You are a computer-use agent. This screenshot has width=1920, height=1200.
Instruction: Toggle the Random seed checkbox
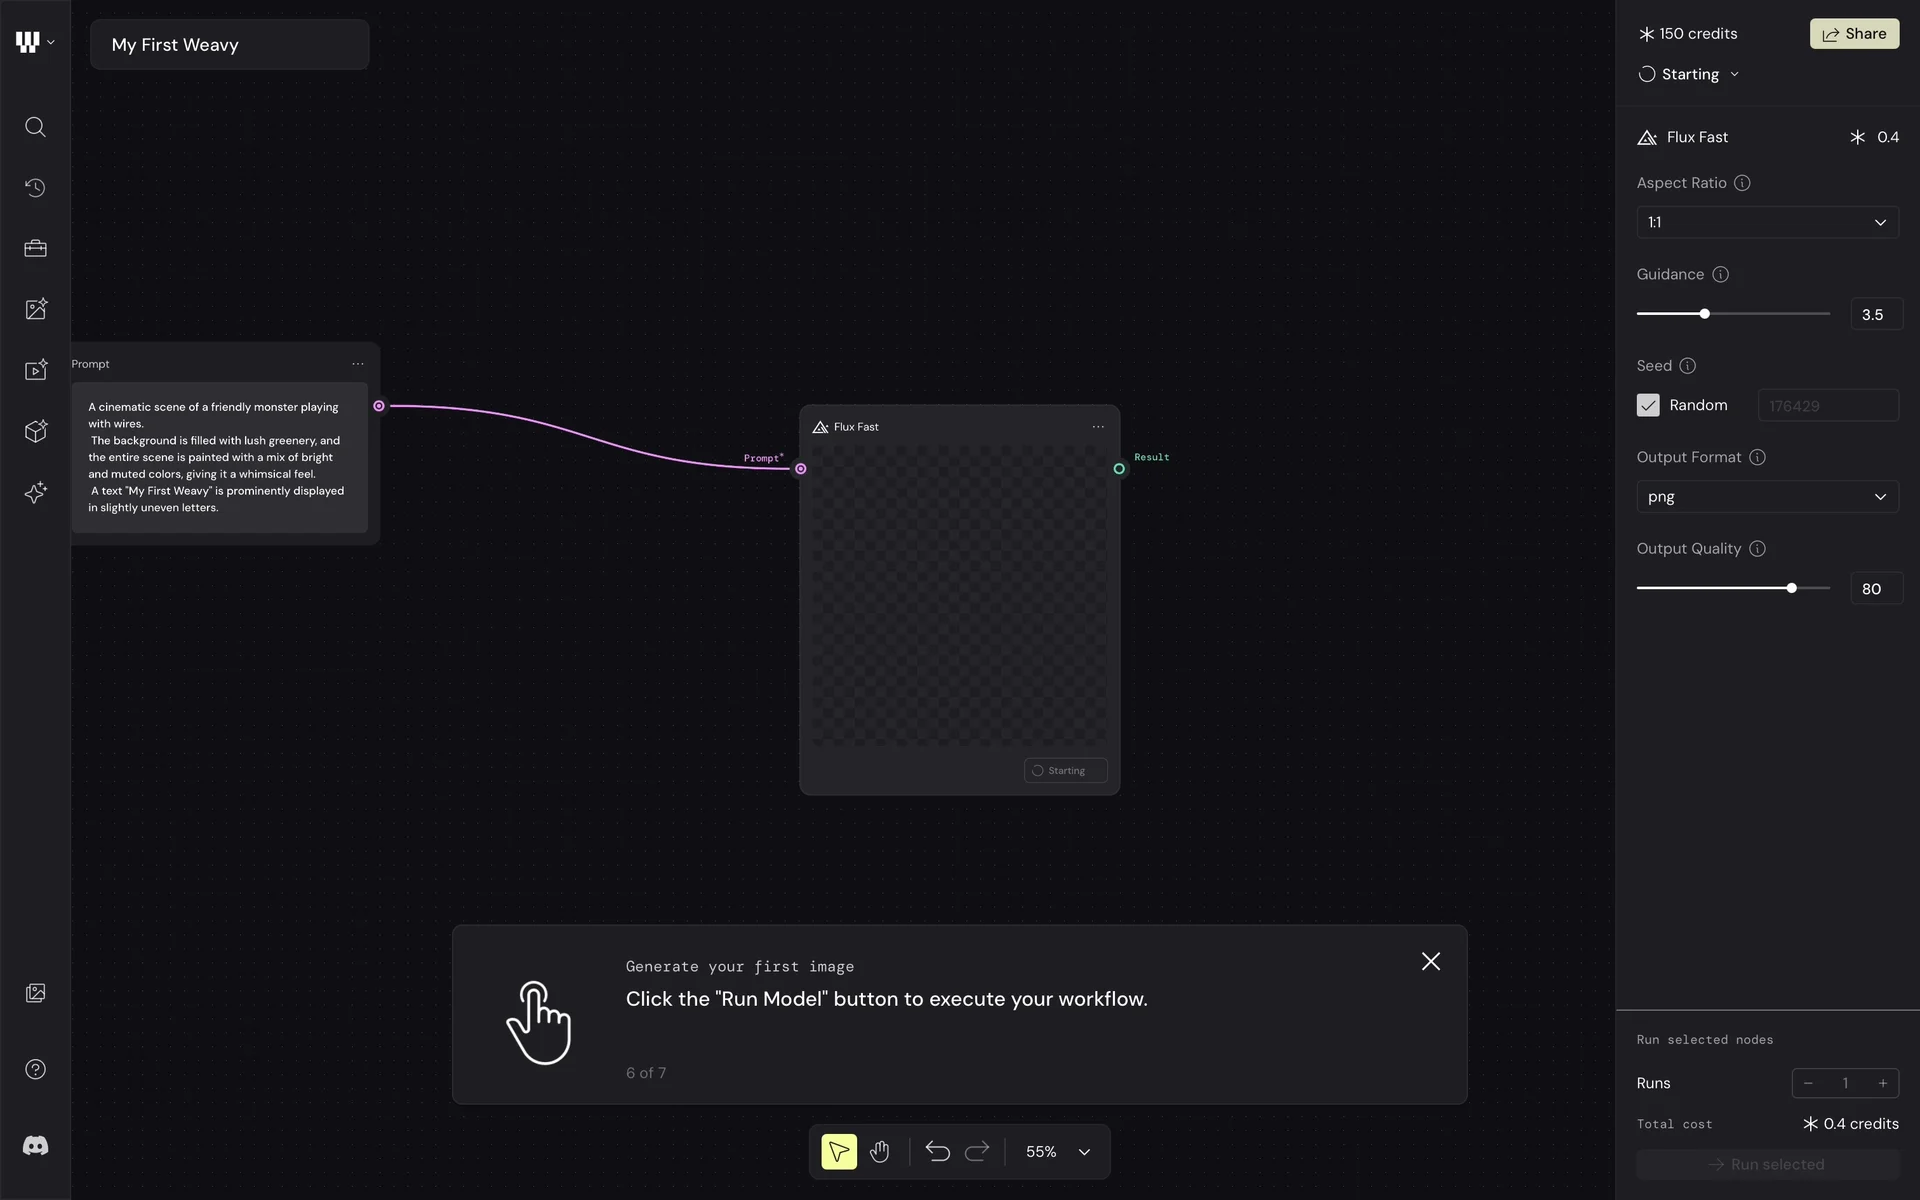(x=1648, y=405)
